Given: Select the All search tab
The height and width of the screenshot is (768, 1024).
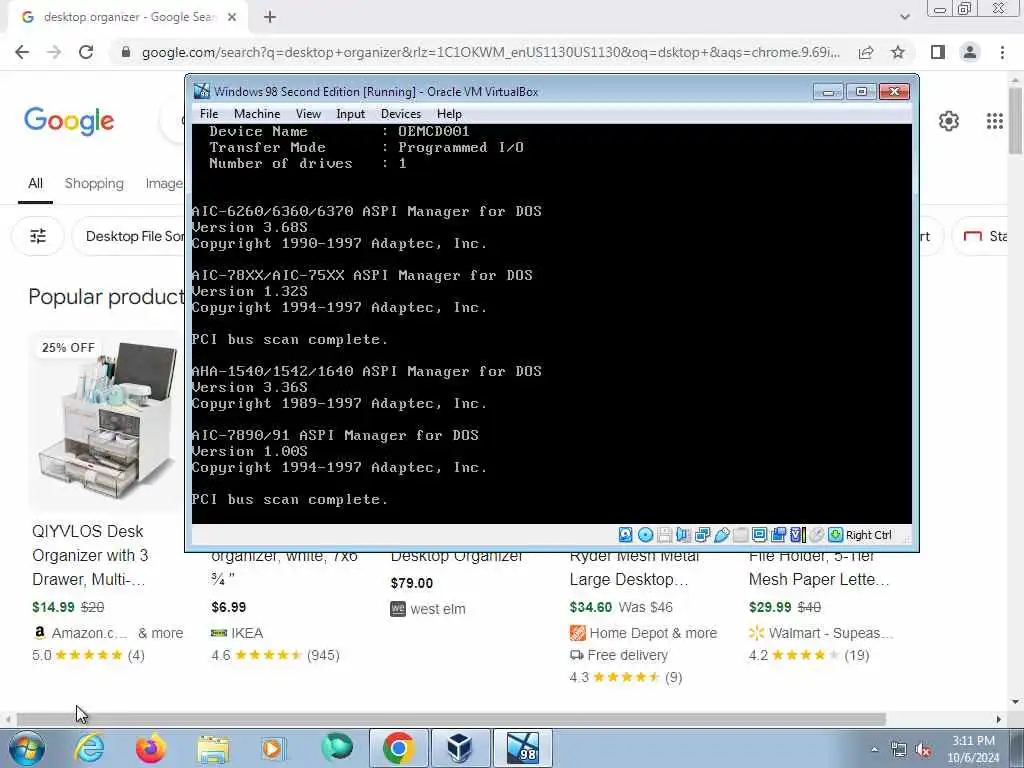Looking at the screenshot, I should 35,184.
